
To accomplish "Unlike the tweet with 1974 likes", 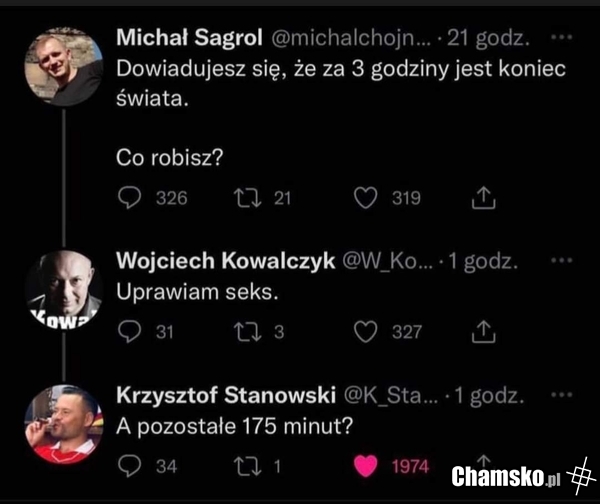I will pyautogui.click(x=365, y=466).
